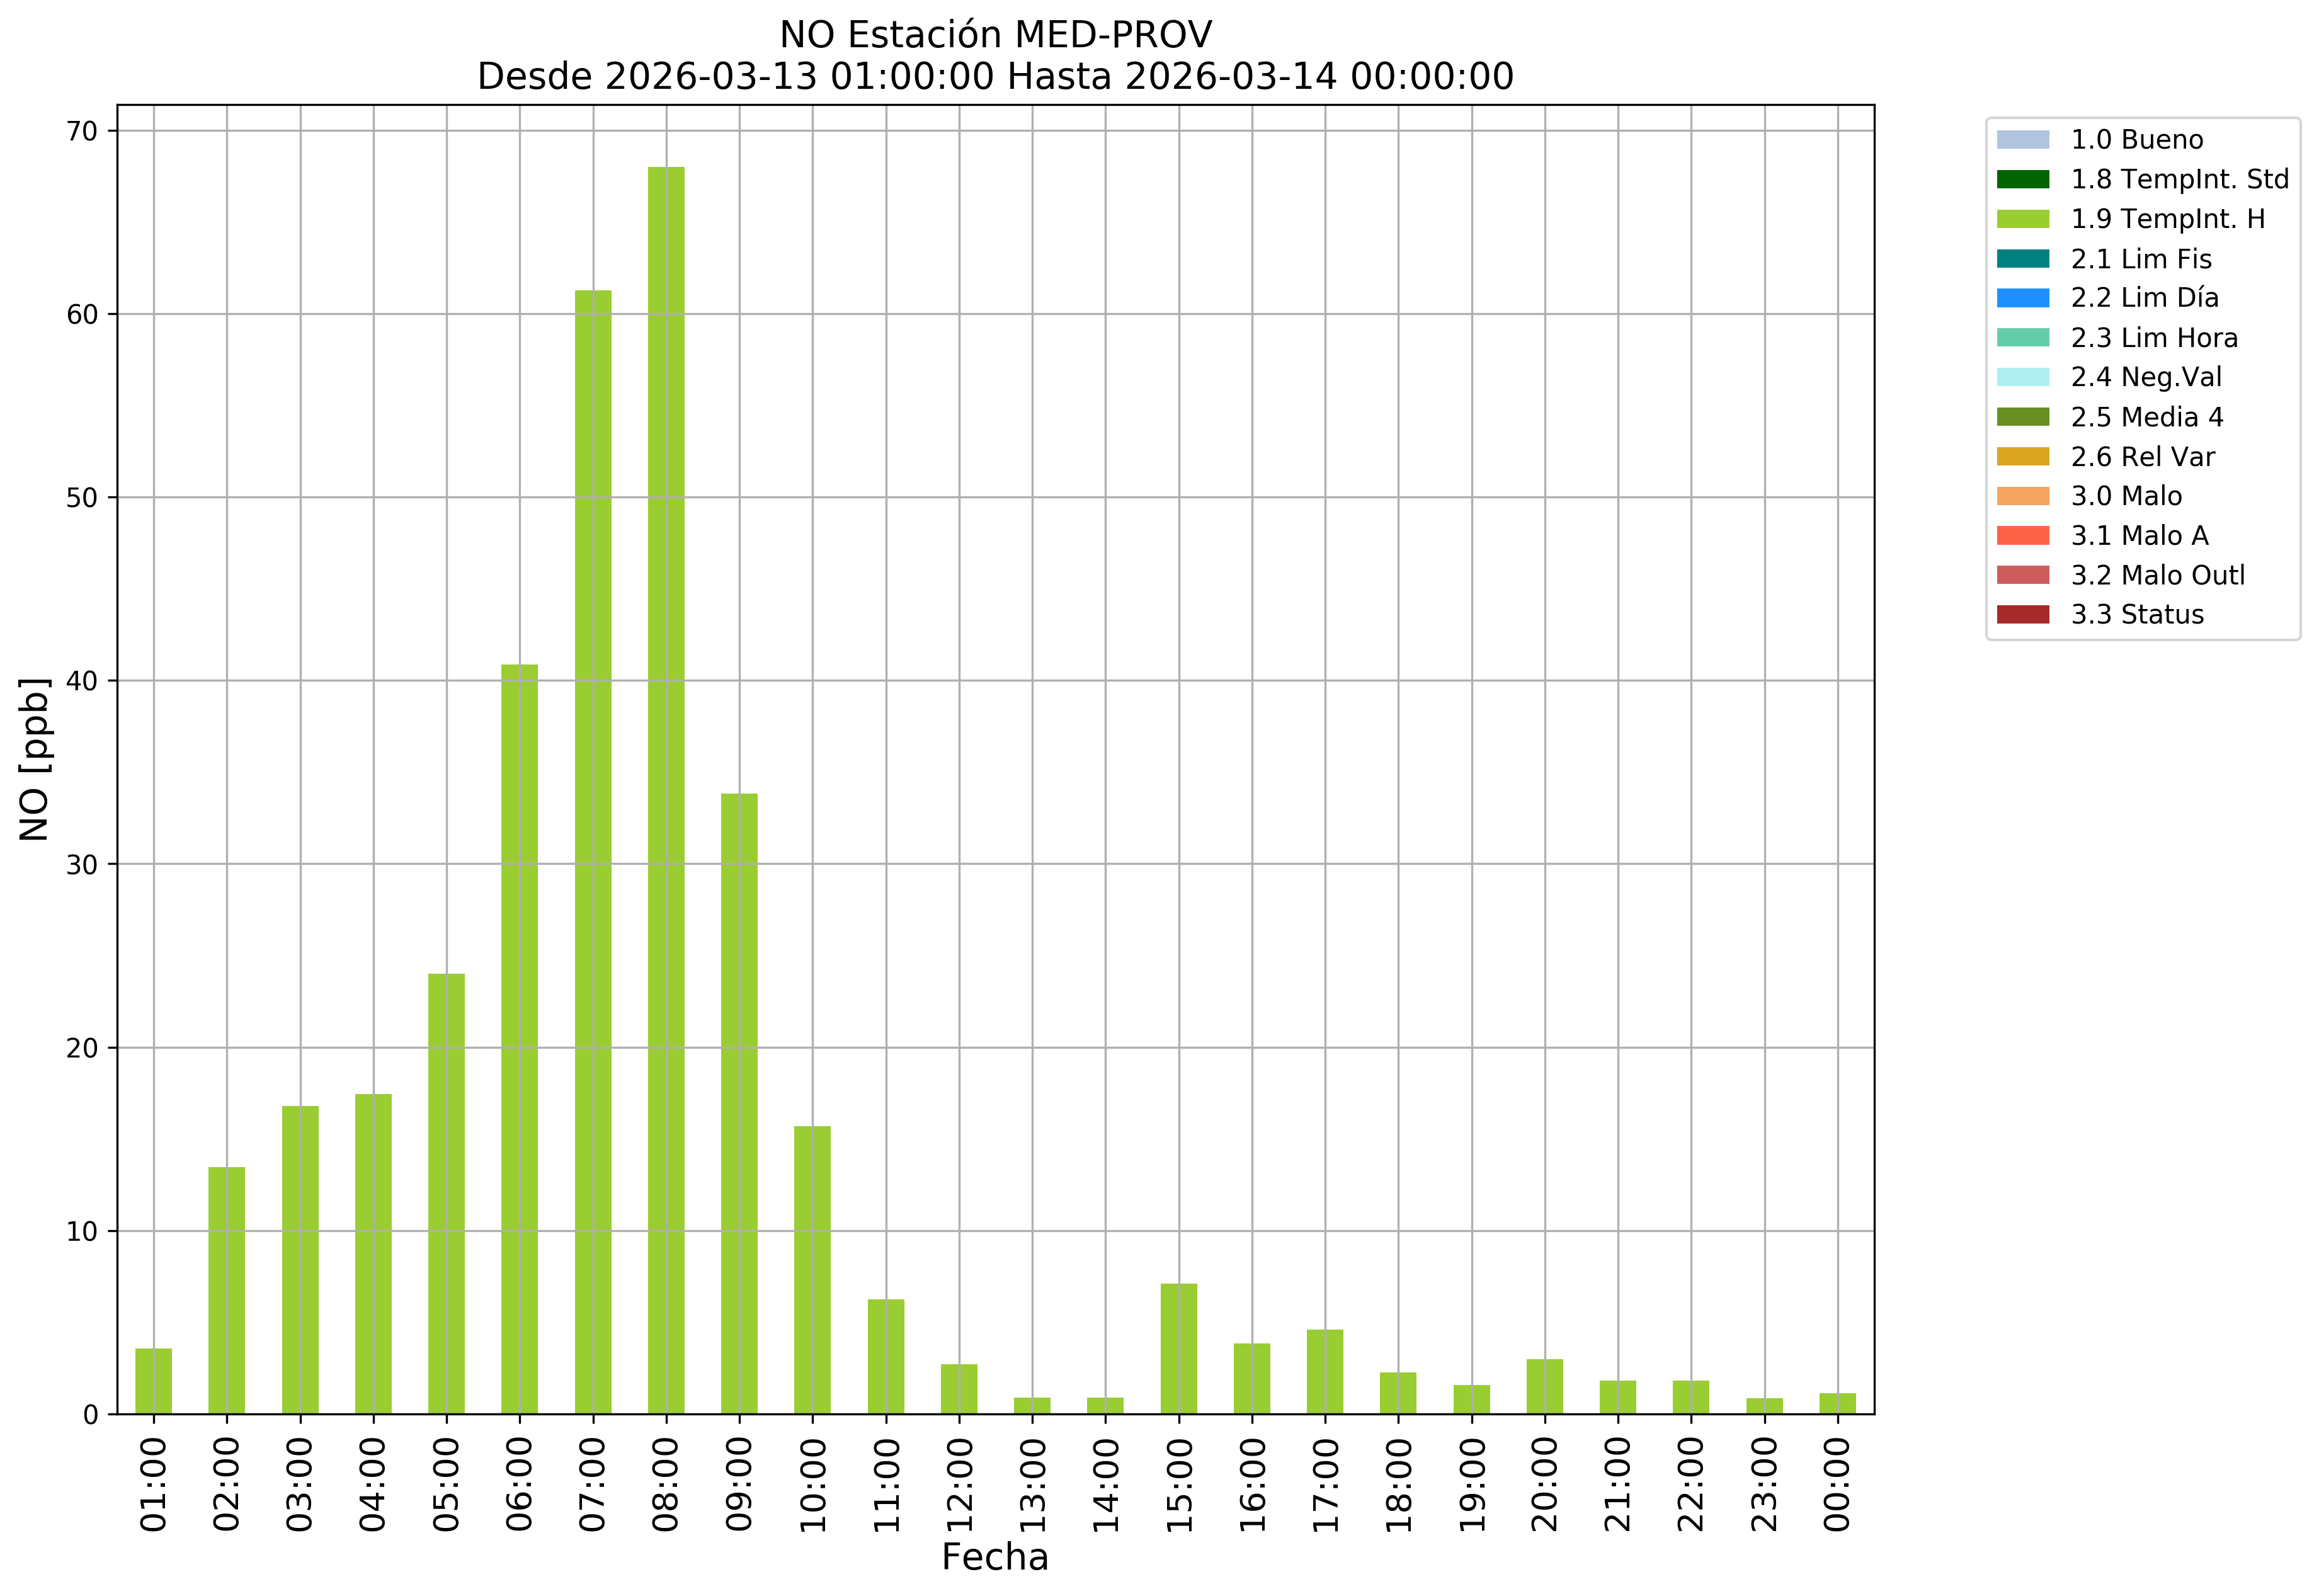
Task: Click the 06:00 bar near 41 ppb
Action: 519,1040
